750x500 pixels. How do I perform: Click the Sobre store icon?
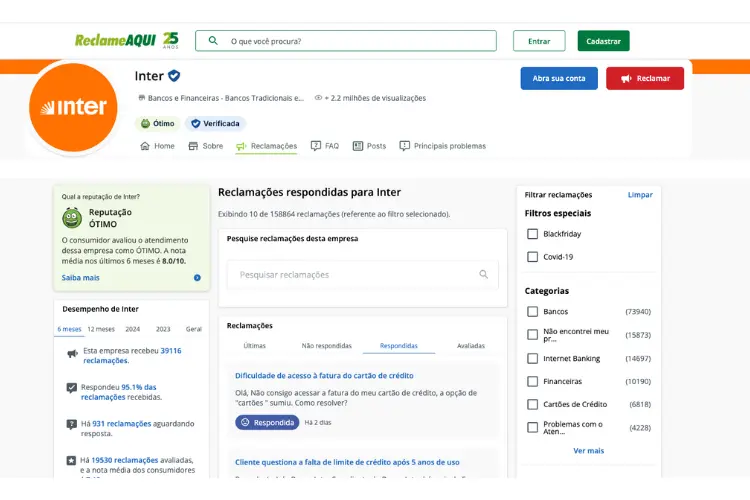click(x=193, y=146)
